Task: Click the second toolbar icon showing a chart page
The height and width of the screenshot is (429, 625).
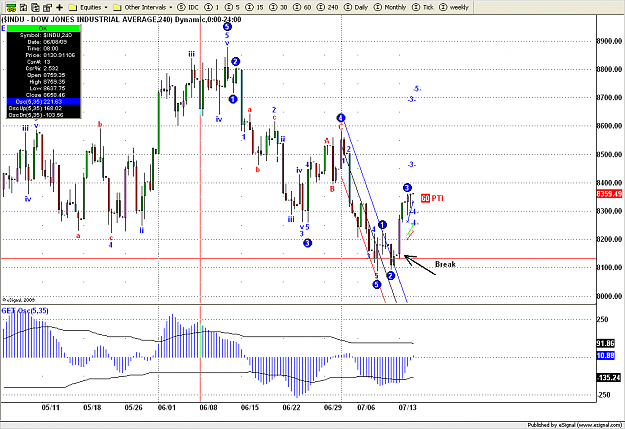Action: pyautogui.click(x=24, y=7)
